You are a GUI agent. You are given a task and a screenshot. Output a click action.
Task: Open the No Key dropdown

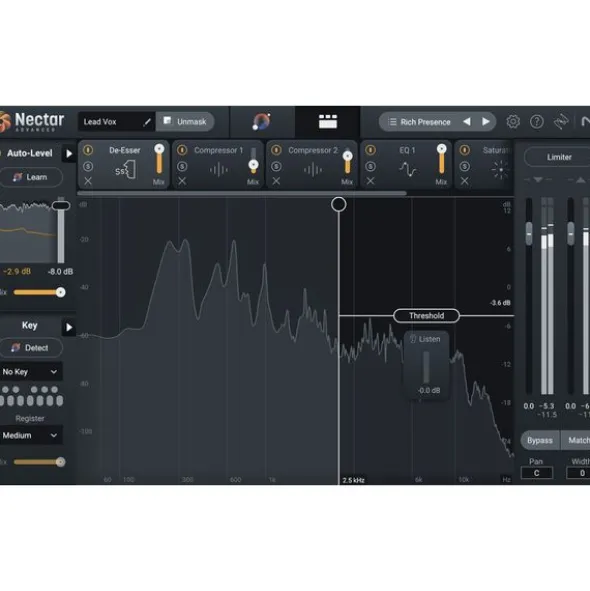click(x=30, y=372)
